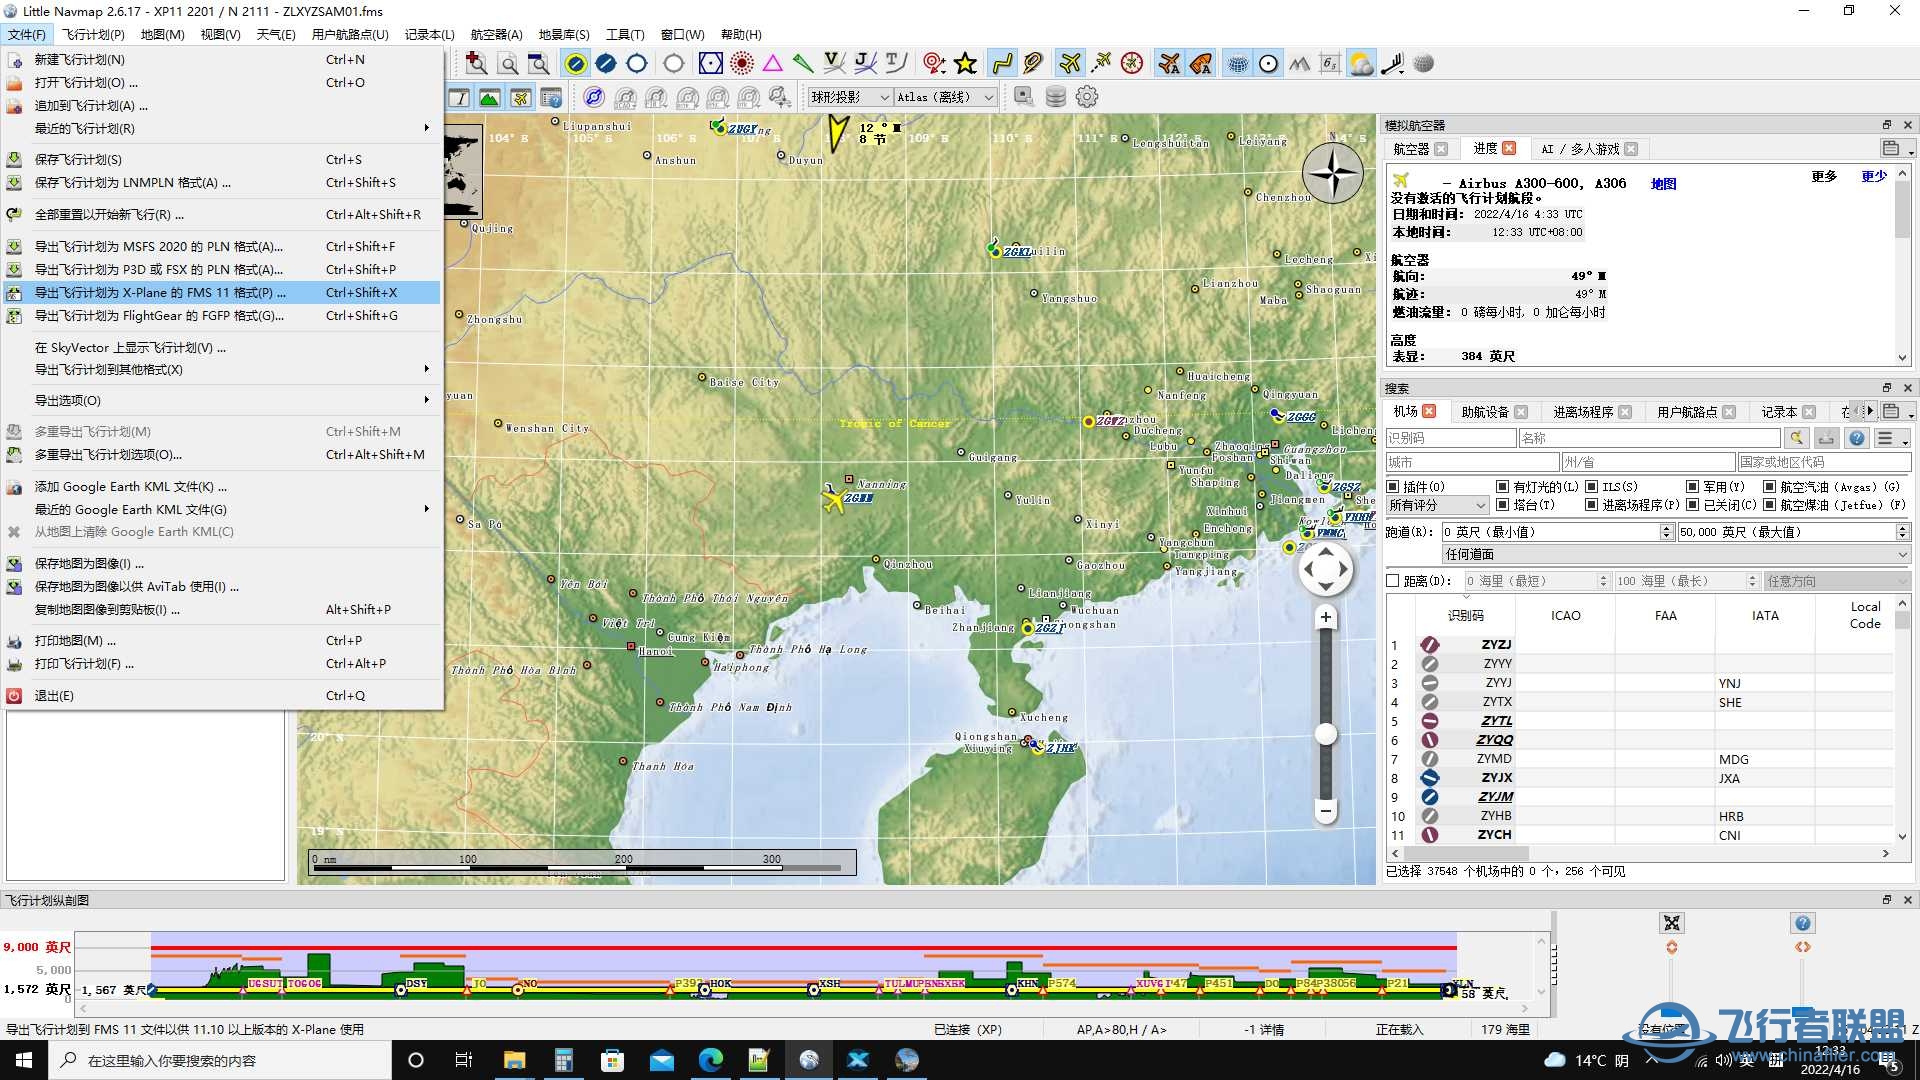
Task: Open the 地图(M) menu
Action: (x=162, y=35)
